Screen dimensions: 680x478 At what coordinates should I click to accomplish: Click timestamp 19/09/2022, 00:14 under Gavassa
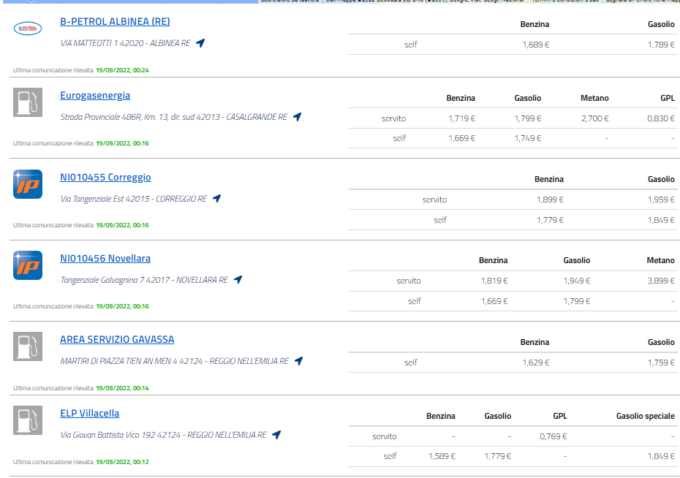122,388
